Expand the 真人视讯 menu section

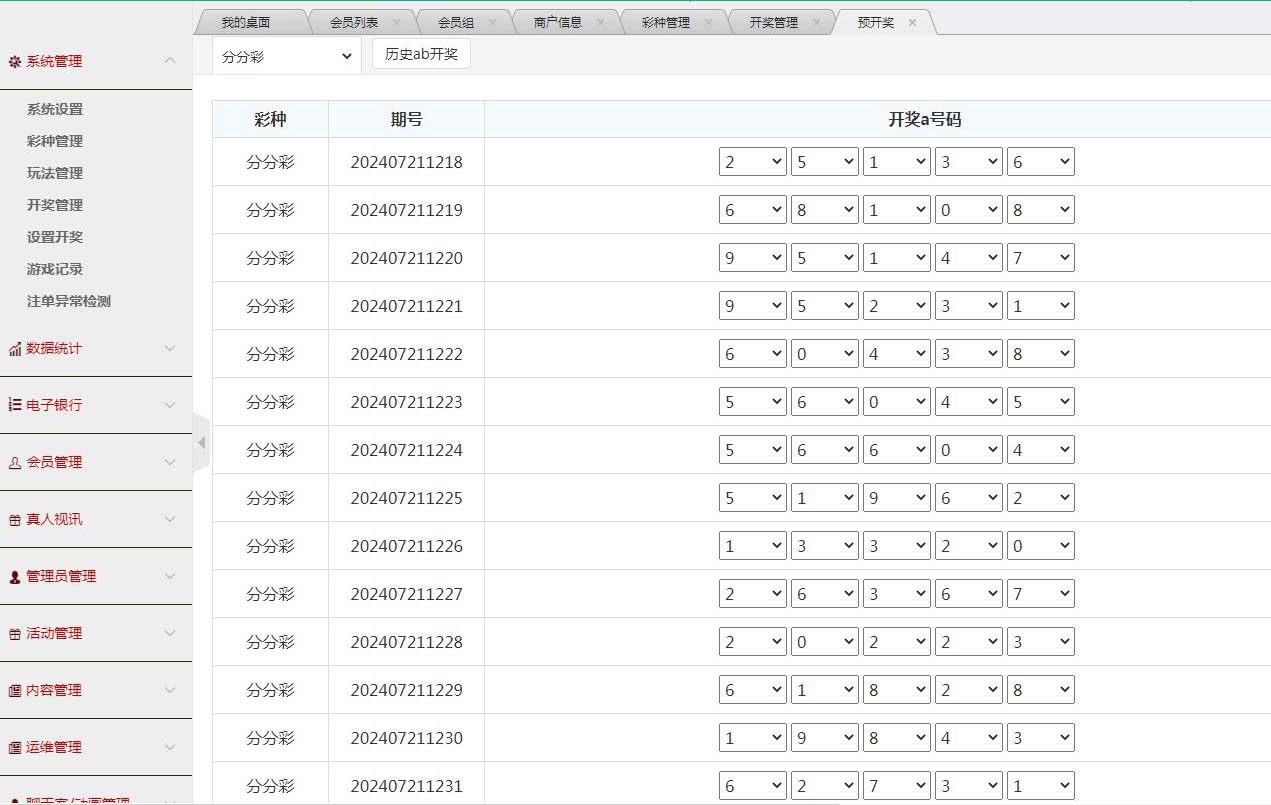pos(170,519)
